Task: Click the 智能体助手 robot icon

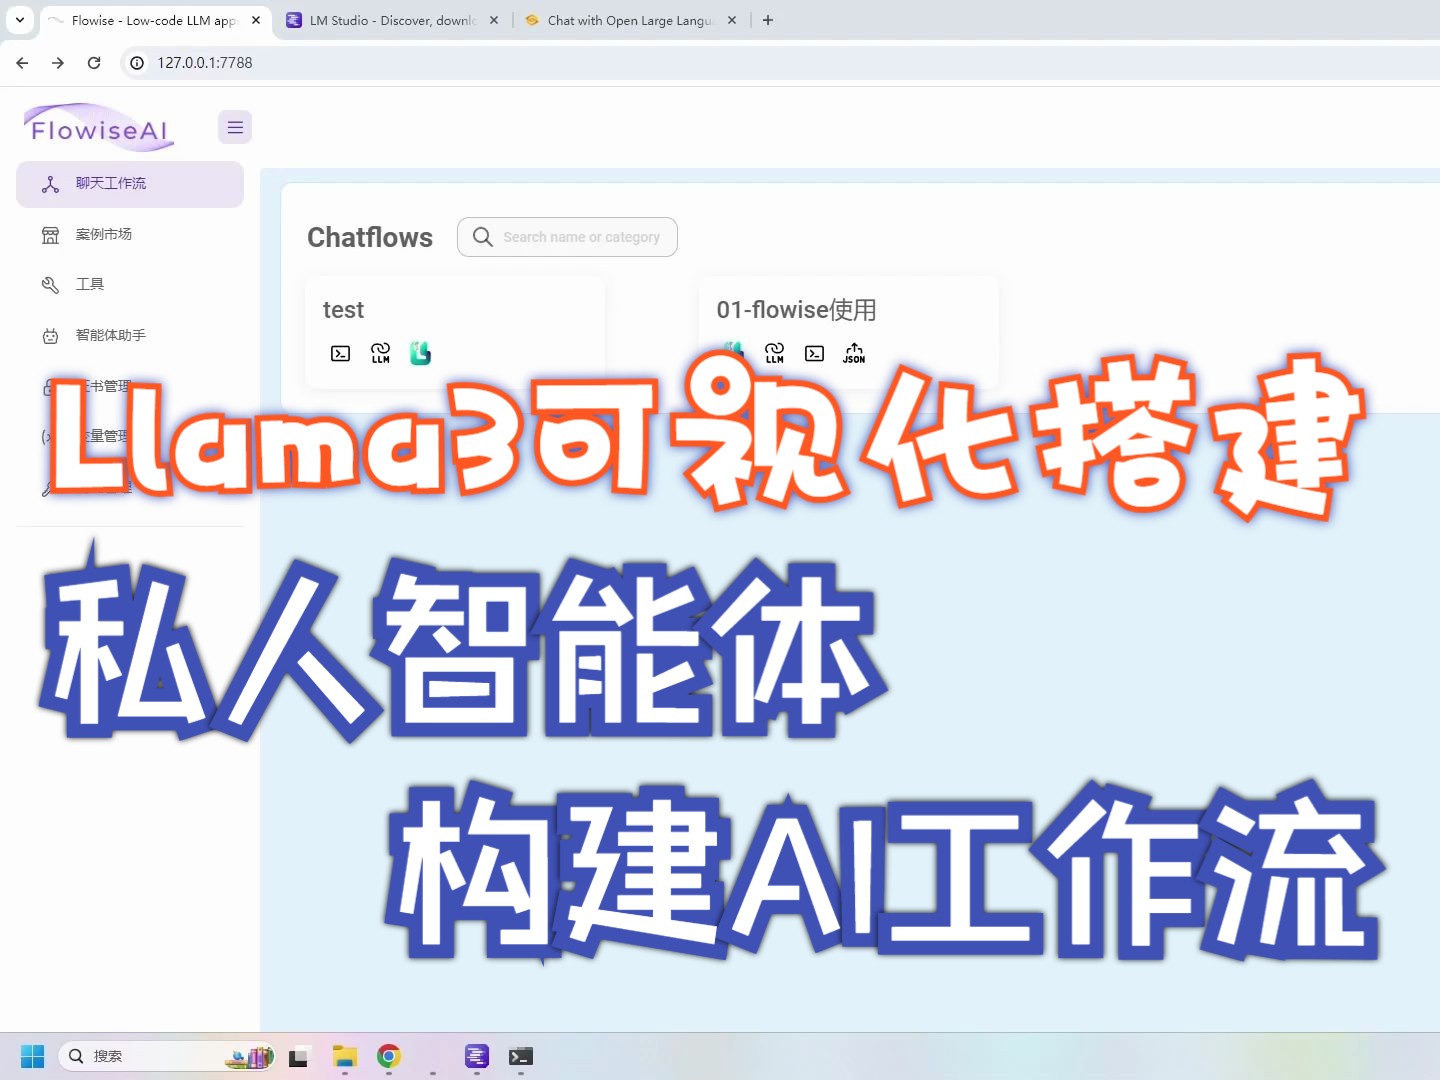Action: (50, 336)
